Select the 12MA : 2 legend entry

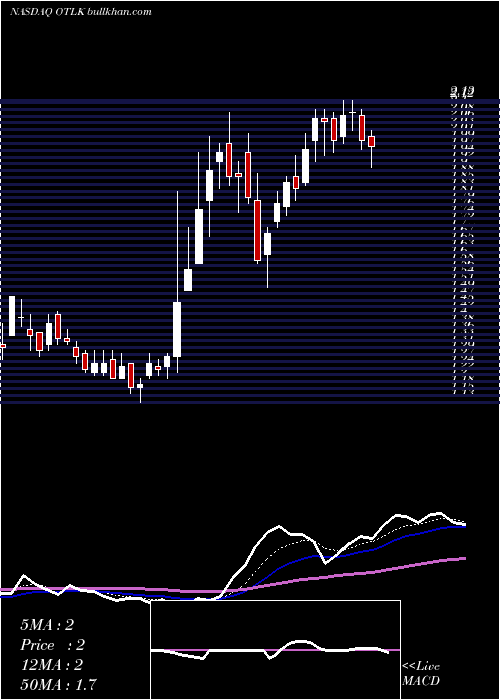click(52, 665)
